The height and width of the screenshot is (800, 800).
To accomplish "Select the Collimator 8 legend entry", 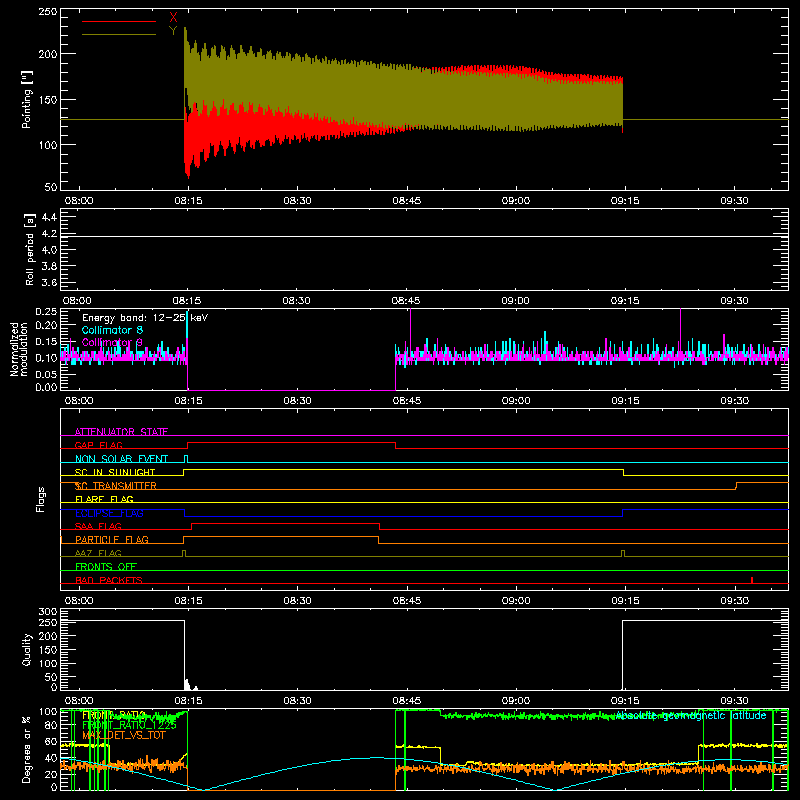I will (x=112, y=330).
